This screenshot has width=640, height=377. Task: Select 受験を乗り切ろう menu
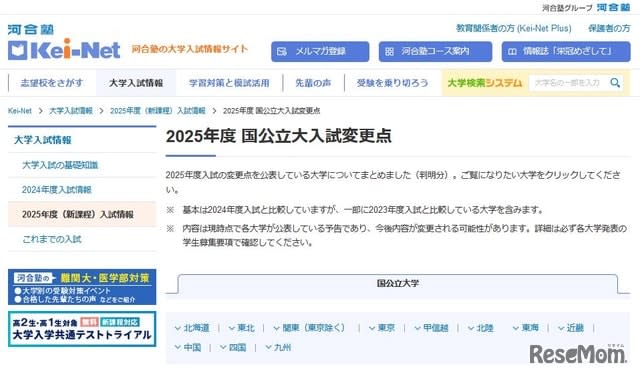[x=392, y=83]
